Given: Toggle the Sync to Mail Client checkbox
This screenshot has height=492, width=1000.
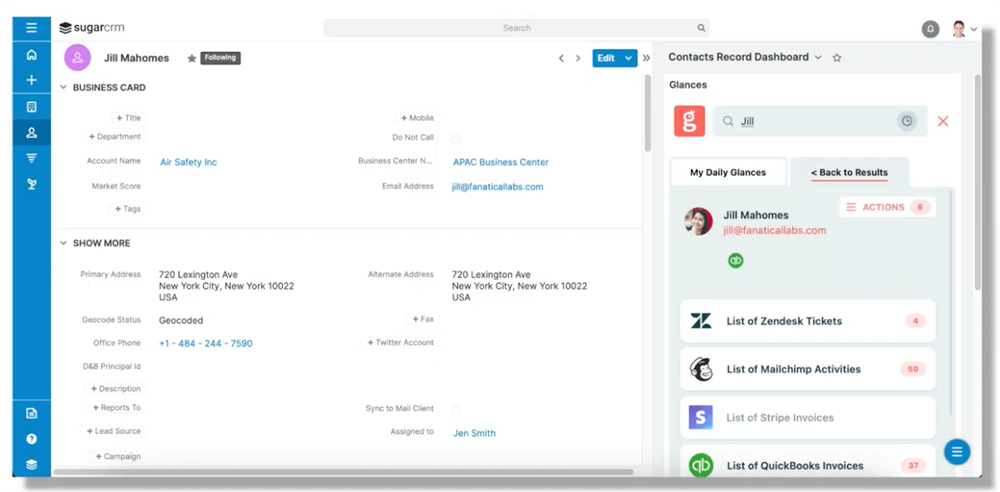Looking at the screenshot, I should [x=456, y=409].
